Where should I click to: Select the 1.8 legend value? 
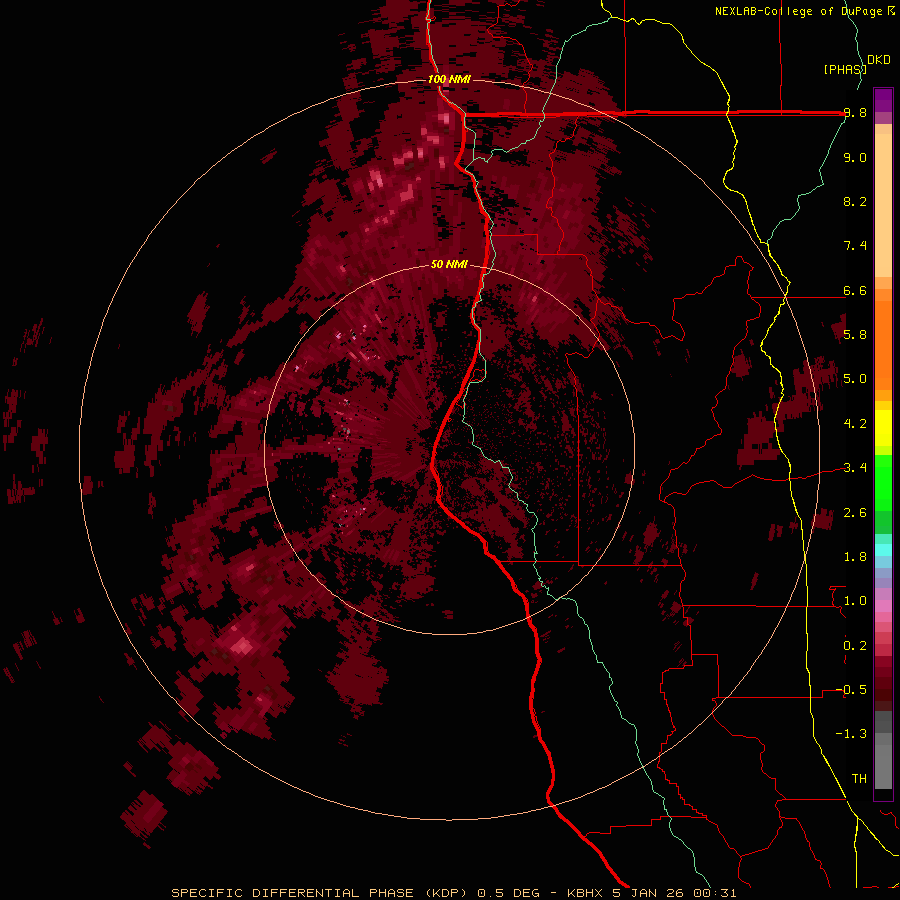tap(855, 556)
